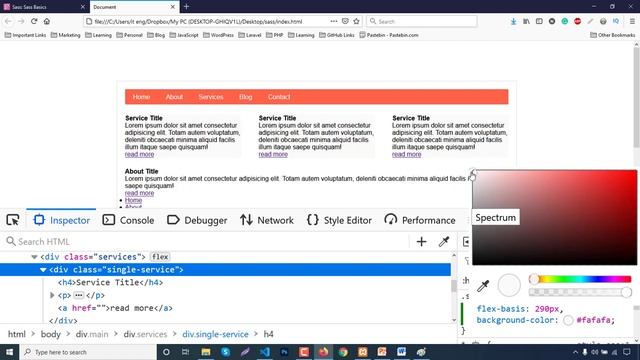The width and height of the screenshot is (640, 360).
Task: Open Chrome from the taskbar
Action: click(343, 352)
